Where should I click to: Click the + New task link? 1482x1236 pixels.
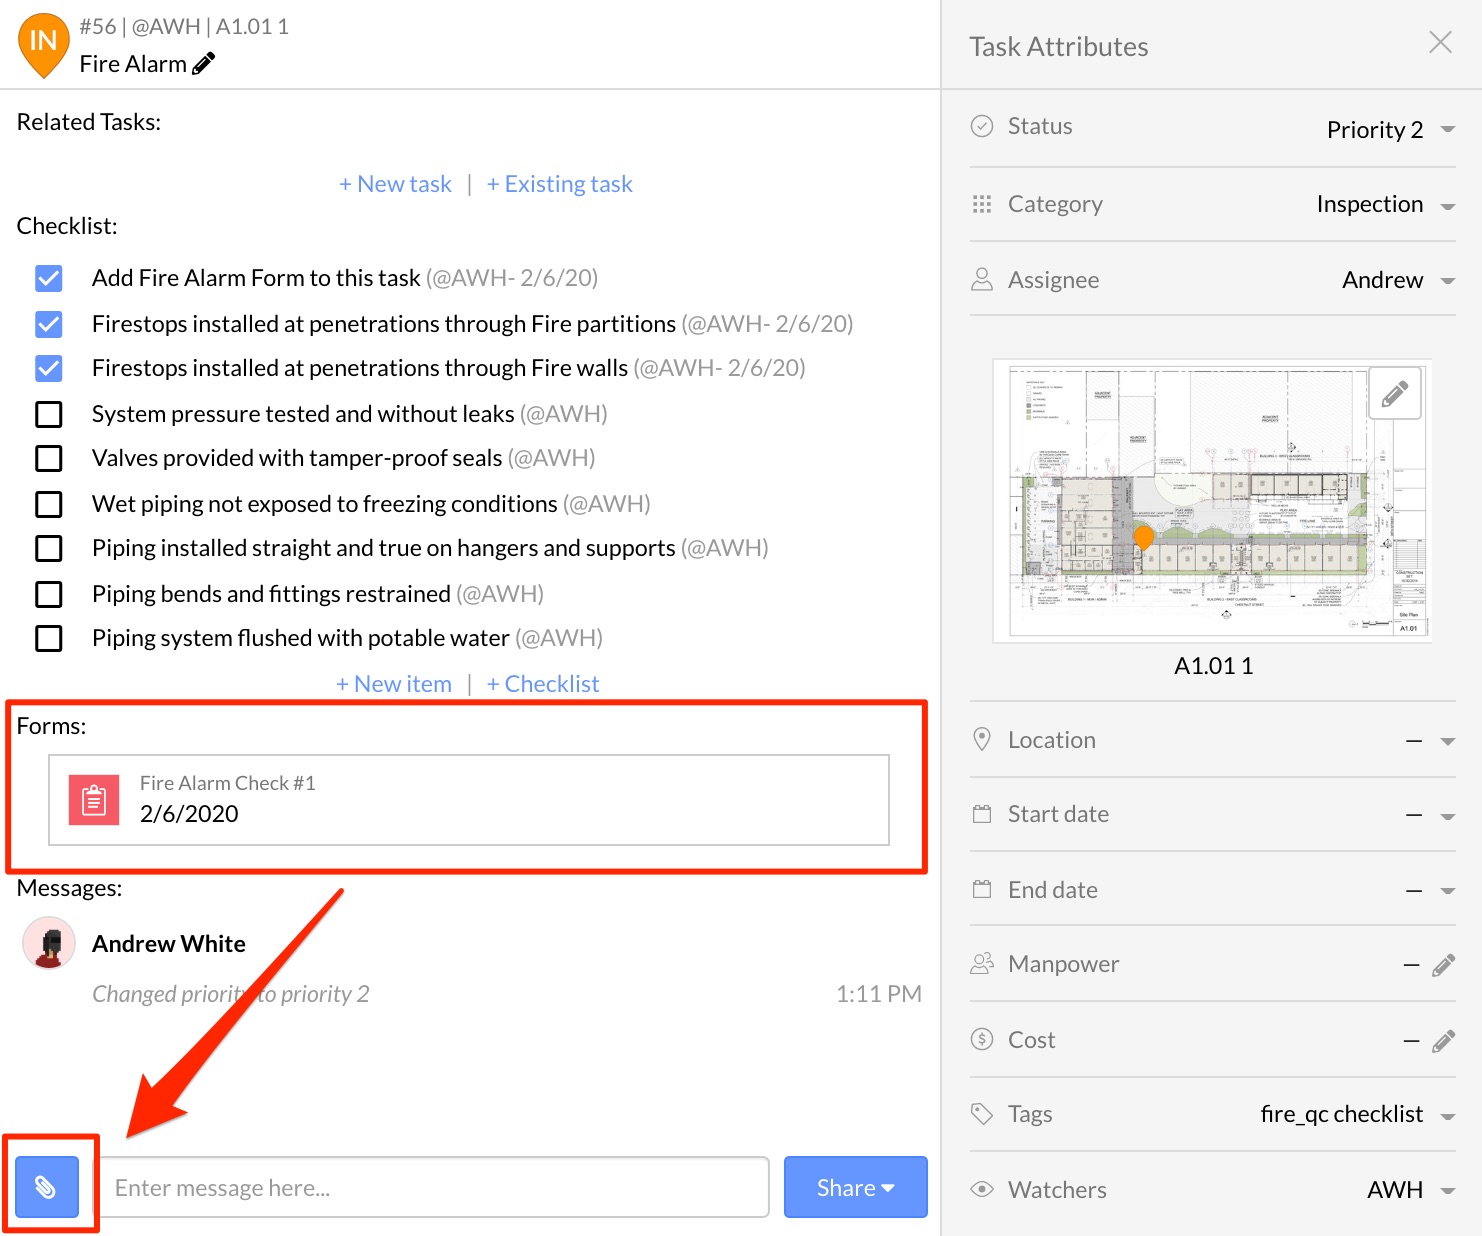point(396,184)
